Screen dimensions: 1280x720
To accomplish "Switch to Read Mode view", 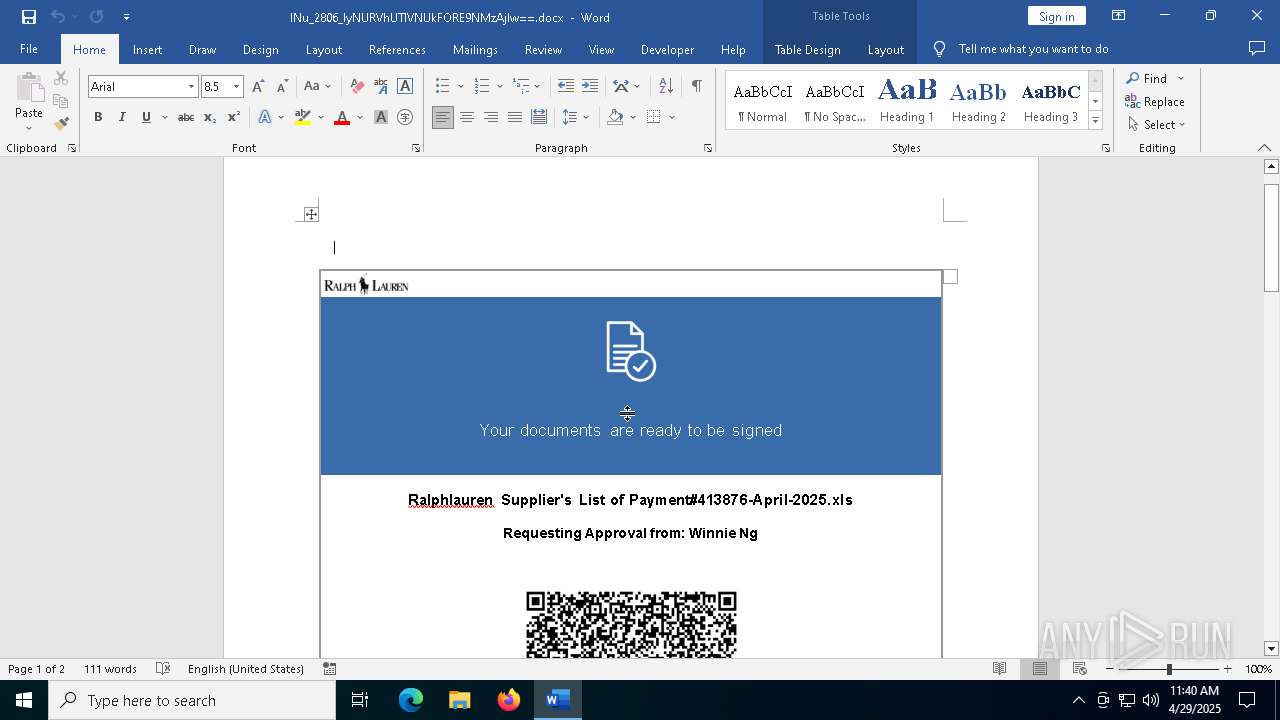I will point(999,669).
